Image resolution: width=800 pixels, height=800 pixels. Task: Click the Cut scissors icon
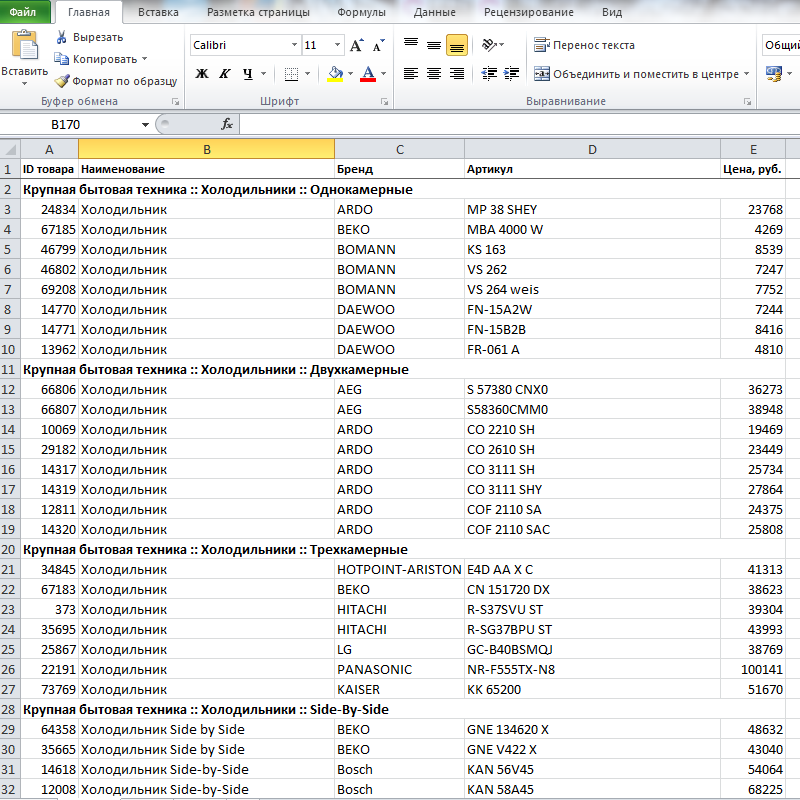tap(62, 37)
